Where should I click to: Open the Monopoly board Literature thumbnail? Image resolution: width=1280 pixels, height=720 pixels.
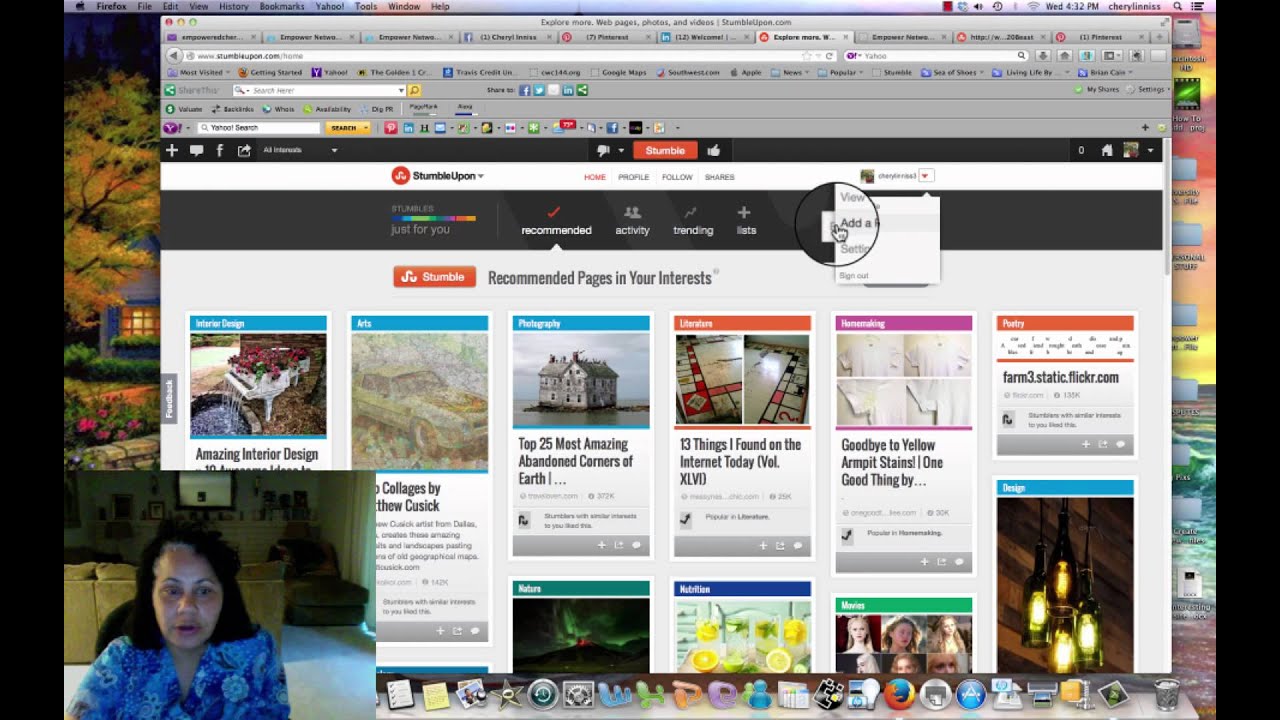742,380
